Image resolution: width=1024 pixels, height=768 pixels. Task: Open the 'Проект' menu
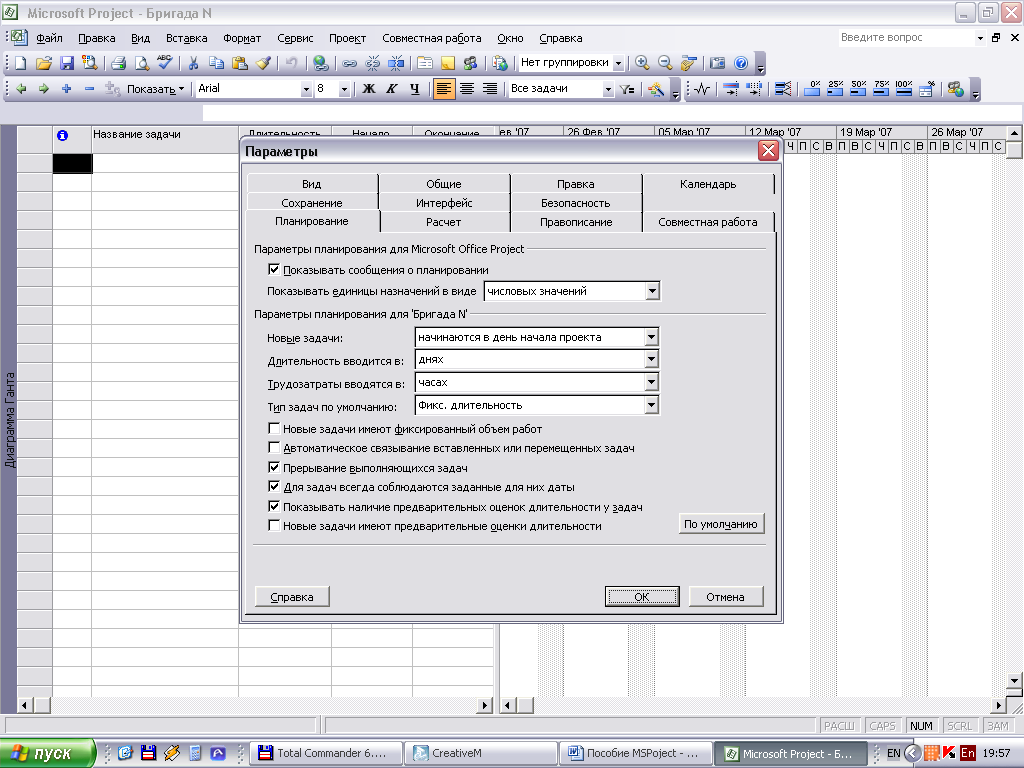click(347, 38)
